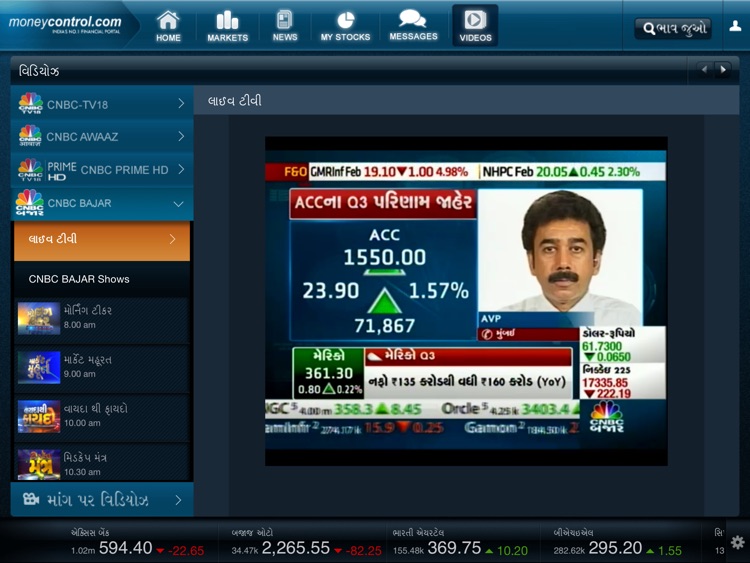
Task: Open the બીએચઇએલ 295.20 ticker quote
Action: tap(618, 543)
